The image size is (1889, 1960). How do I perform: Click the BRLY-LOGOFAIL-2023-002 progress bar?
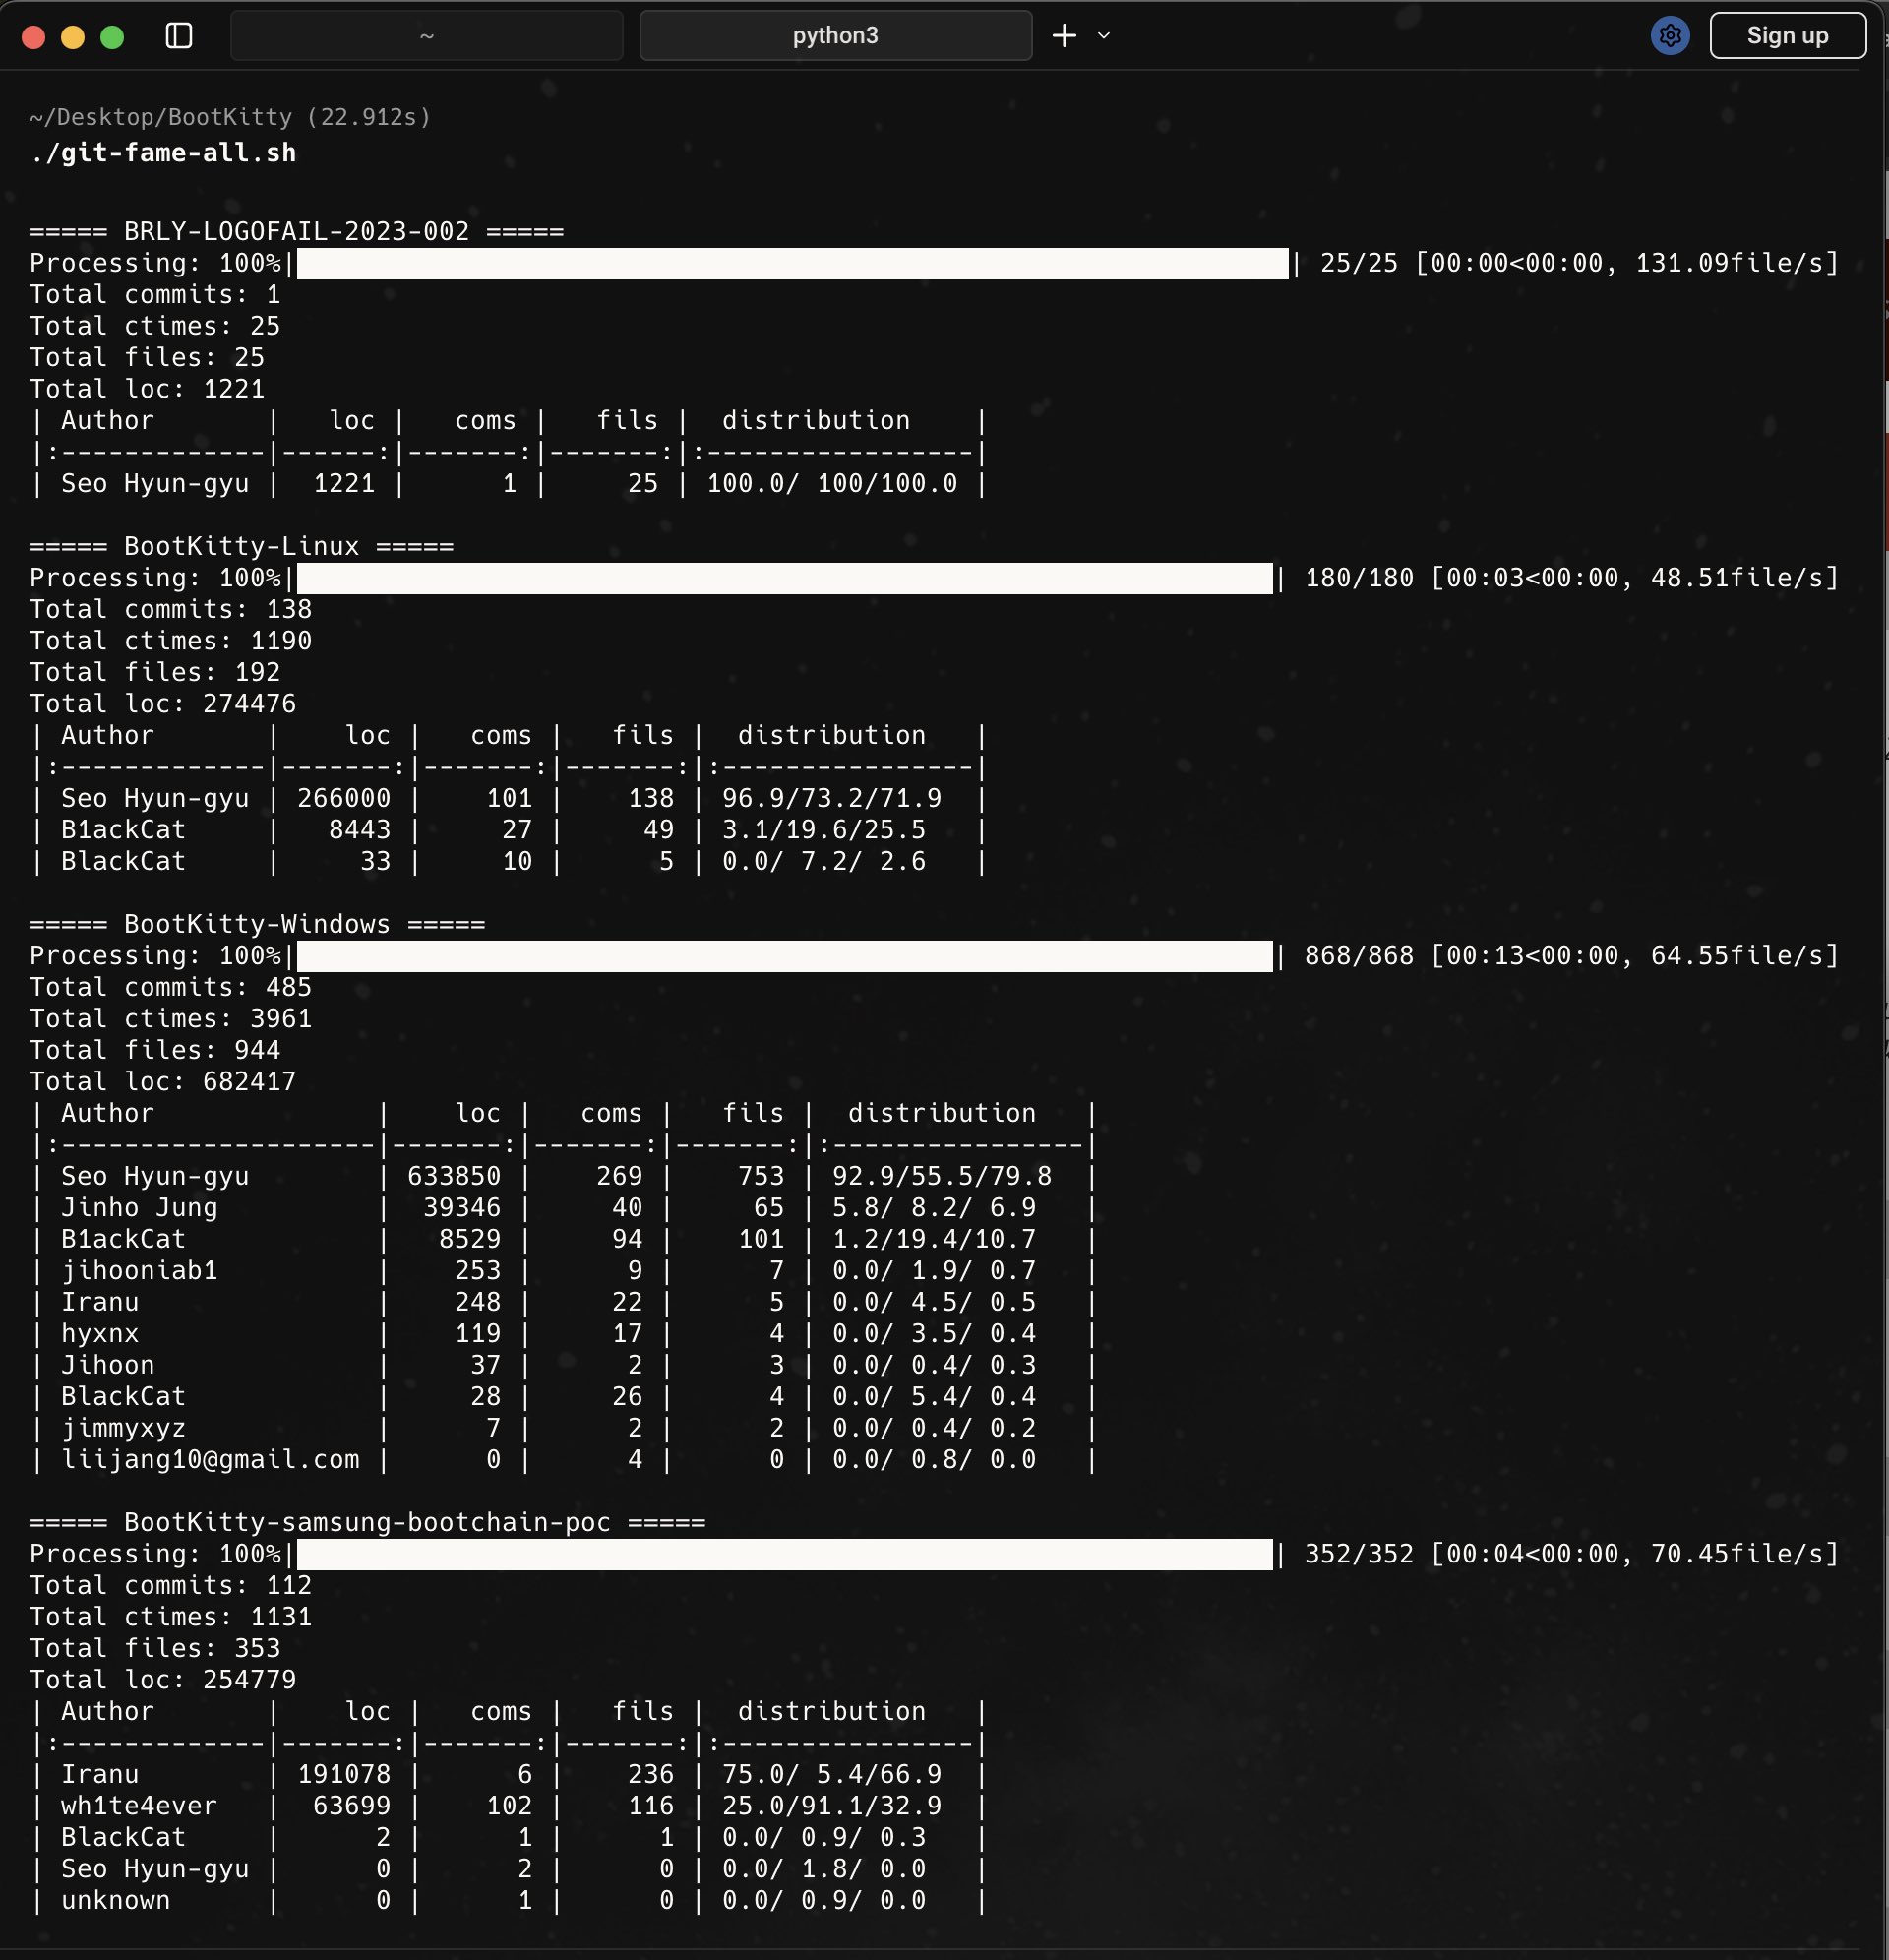[792, 264]
